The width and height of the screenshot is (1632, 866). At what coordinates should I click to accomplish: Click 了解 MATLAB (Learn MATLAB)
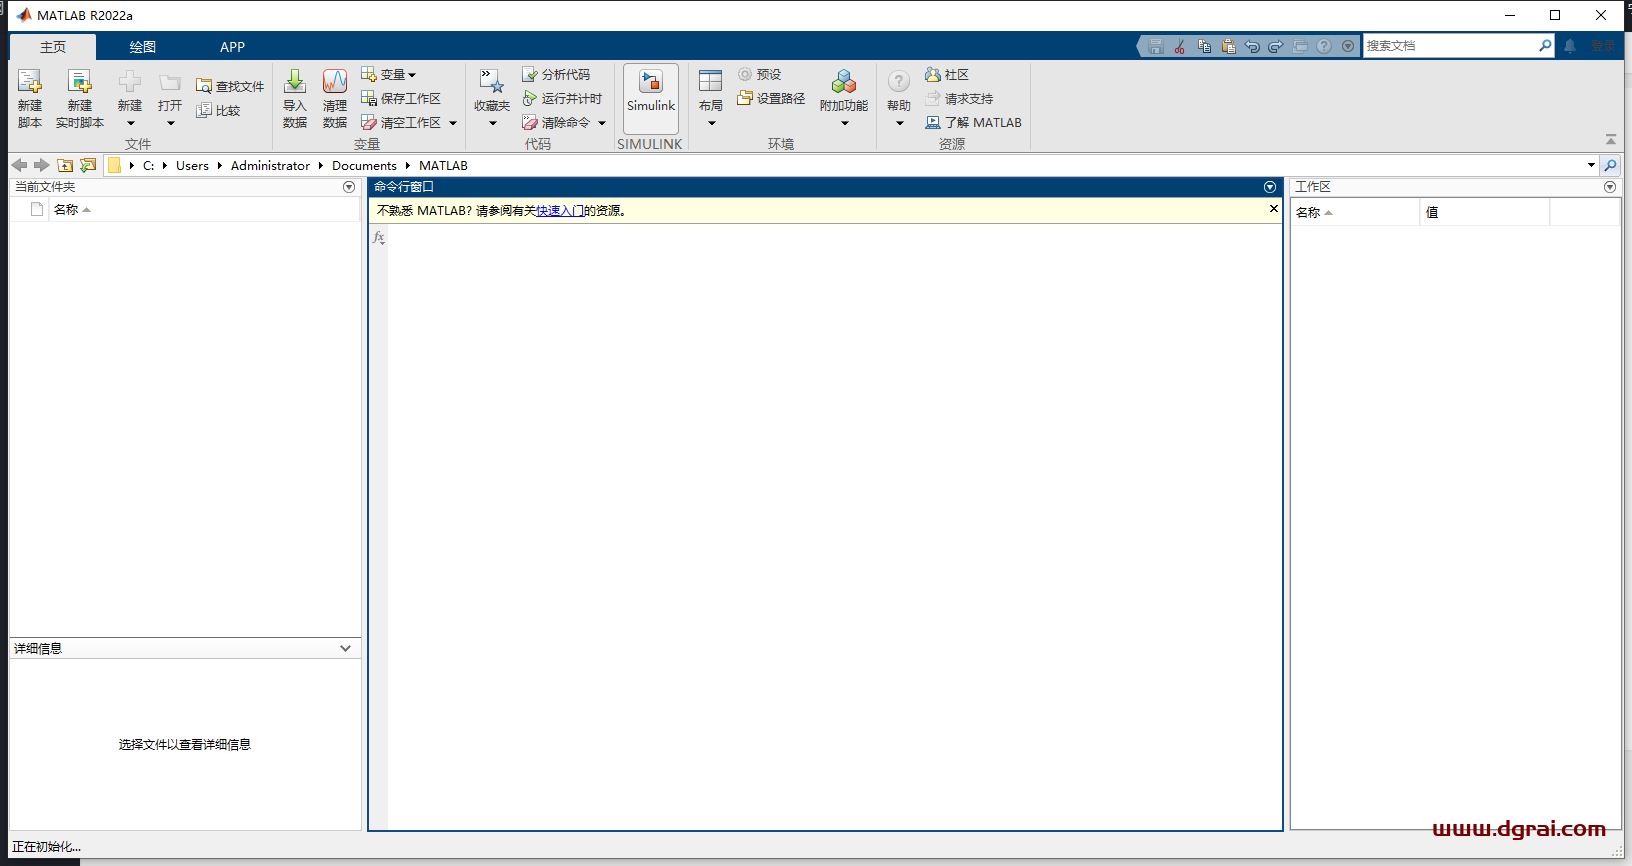[973, 123]
